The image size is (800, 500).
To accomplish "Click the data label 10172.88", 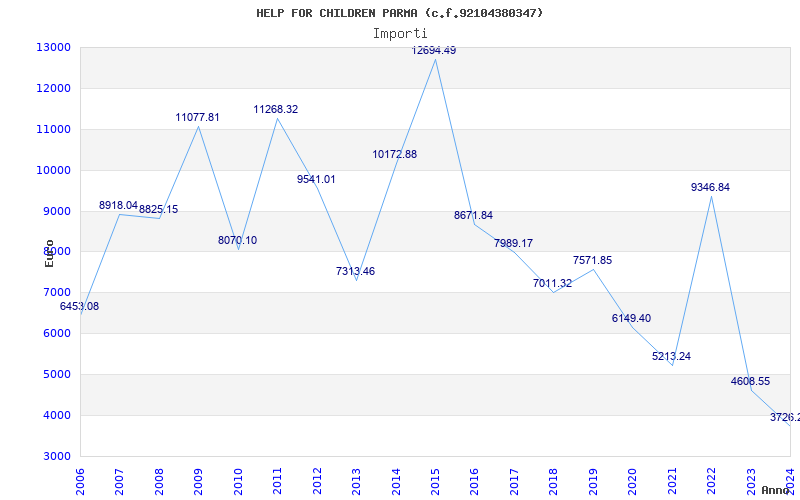I will pyautogui.click(x=395, y=154).
